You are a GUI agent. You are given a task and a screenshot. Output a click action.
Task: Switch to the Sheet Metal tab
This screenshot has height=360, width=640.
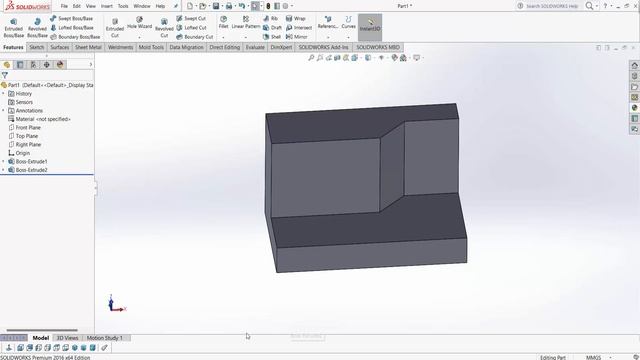88,47
